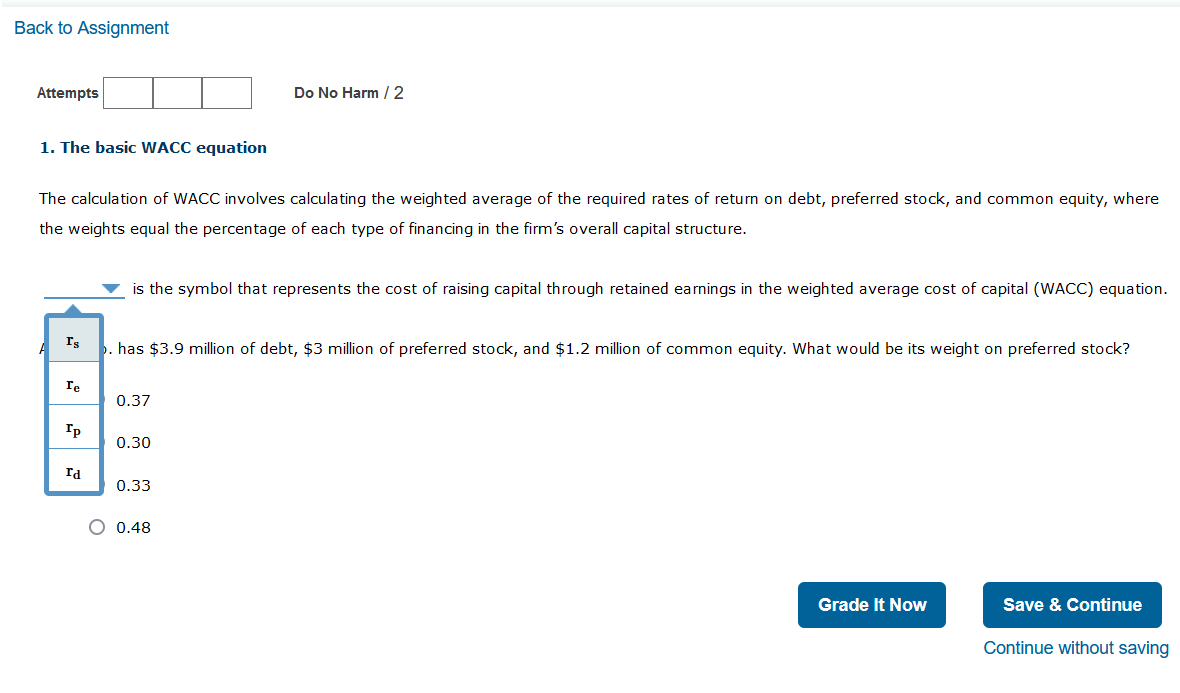This screenshot has height=693, width=1180.
Task: Select the 0.48 answer option
Action: point(97,527)
